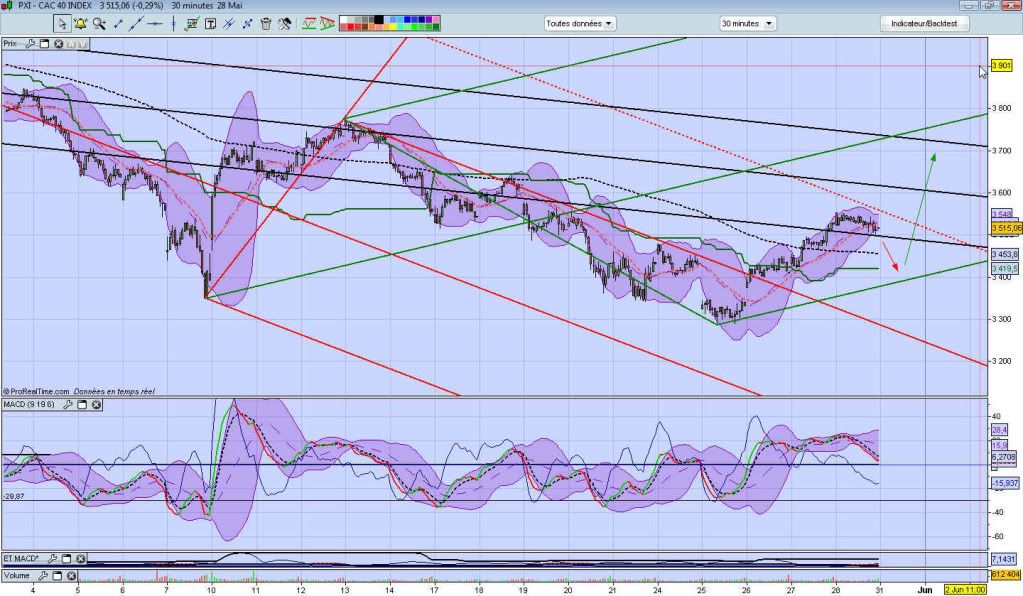The image size is (1023, 596).
Task: Toggle maximize on the MACD panel
Action: (82, 405)
